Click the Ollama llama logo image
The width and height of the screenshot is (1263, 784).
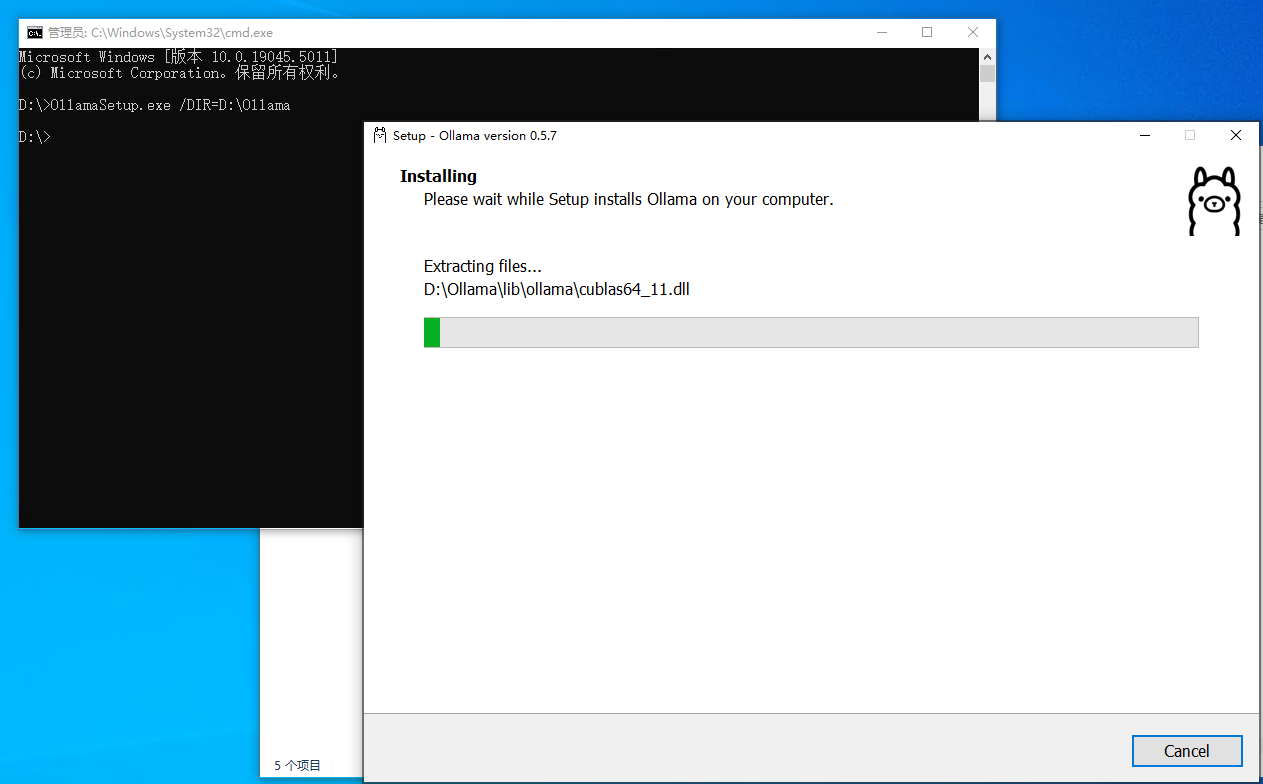click(1214, 201)
